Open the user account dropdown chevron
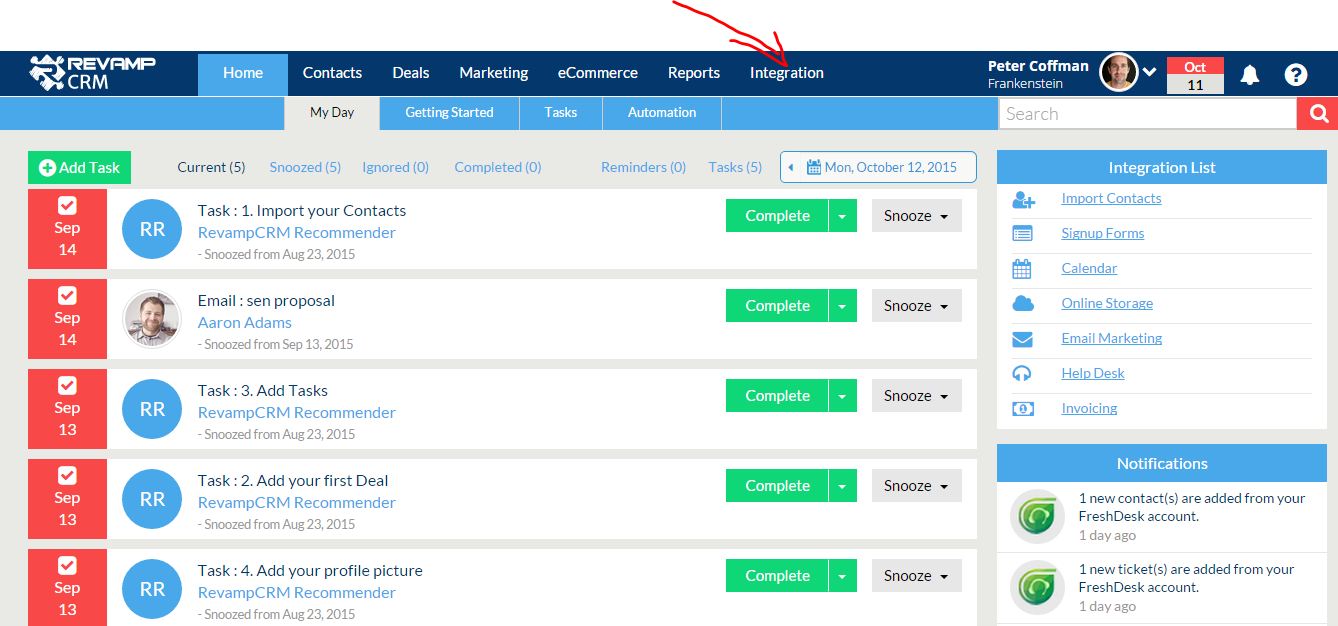 1149,73
